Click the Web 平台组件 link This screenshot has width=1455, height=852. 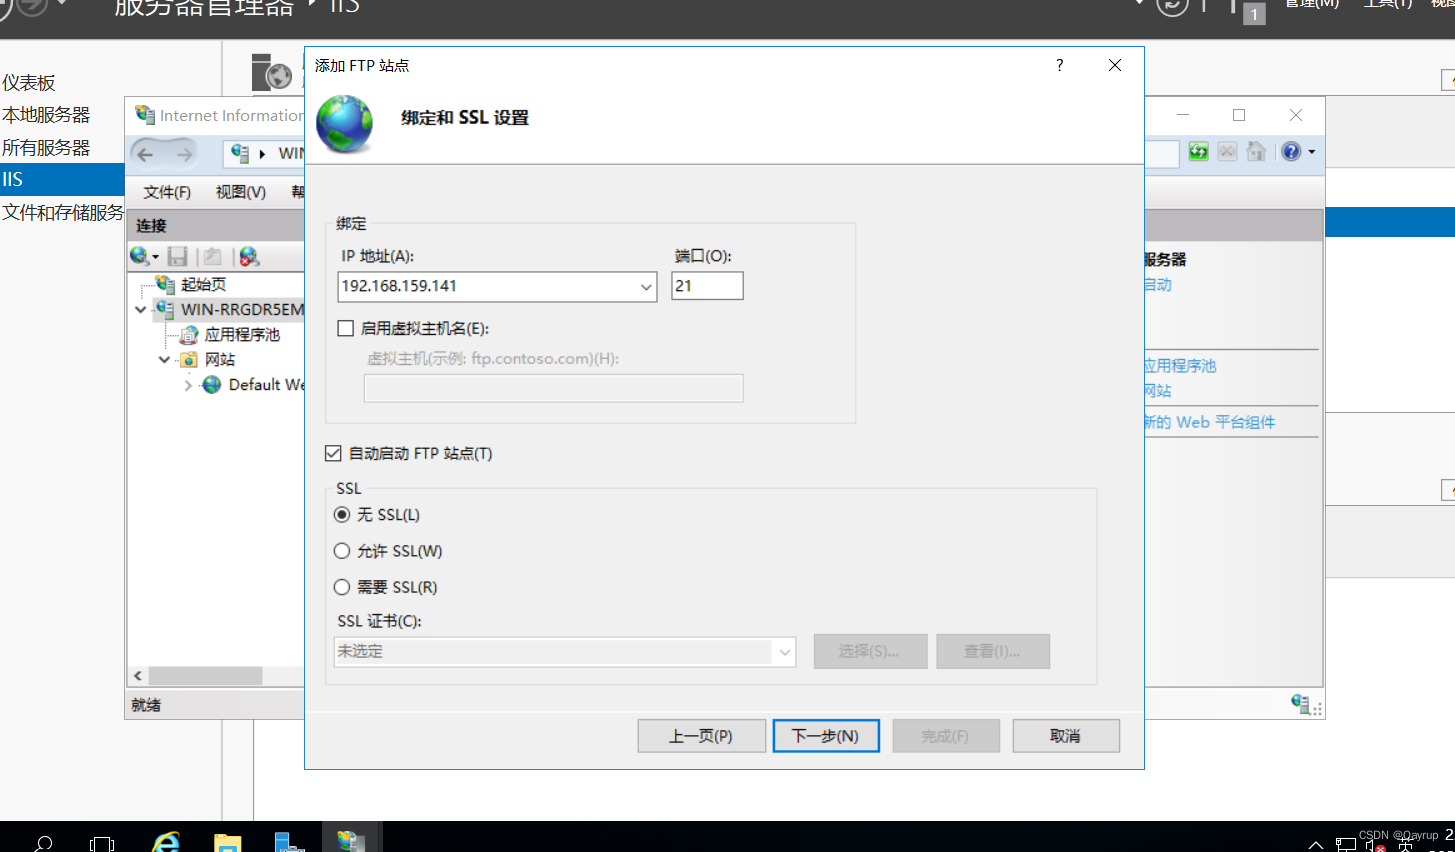(x=1210, y=422)
